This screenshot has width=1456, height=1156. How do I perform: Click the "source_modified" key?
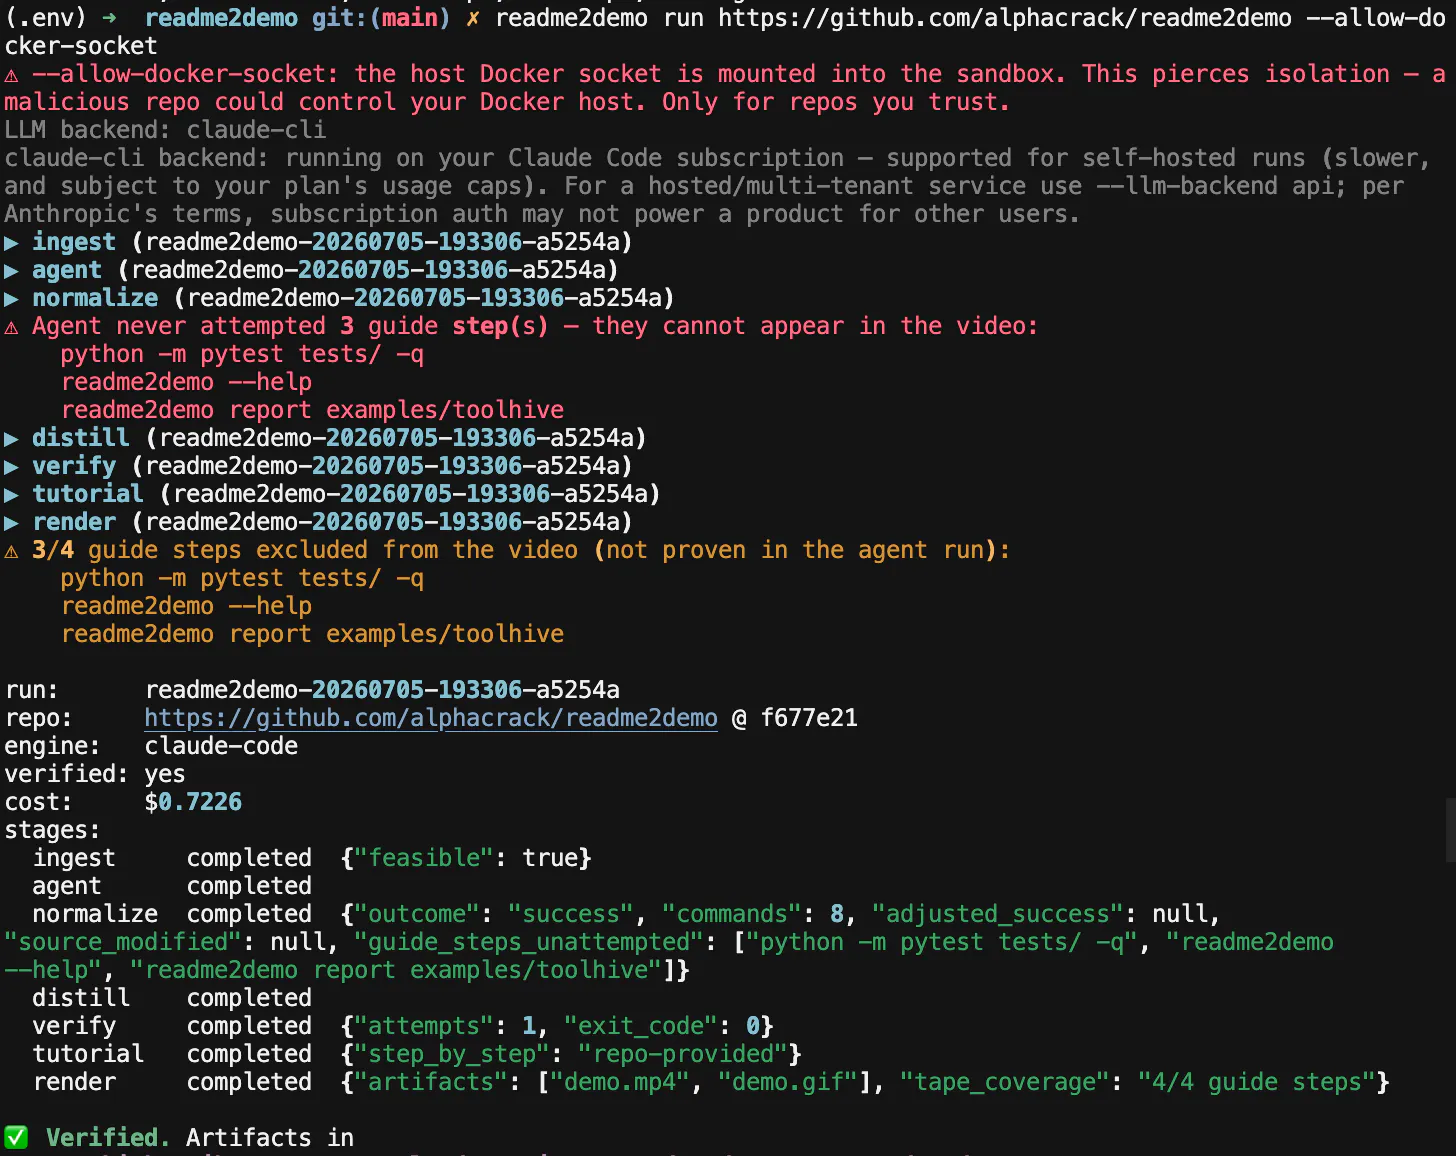[x=123, y=942]
